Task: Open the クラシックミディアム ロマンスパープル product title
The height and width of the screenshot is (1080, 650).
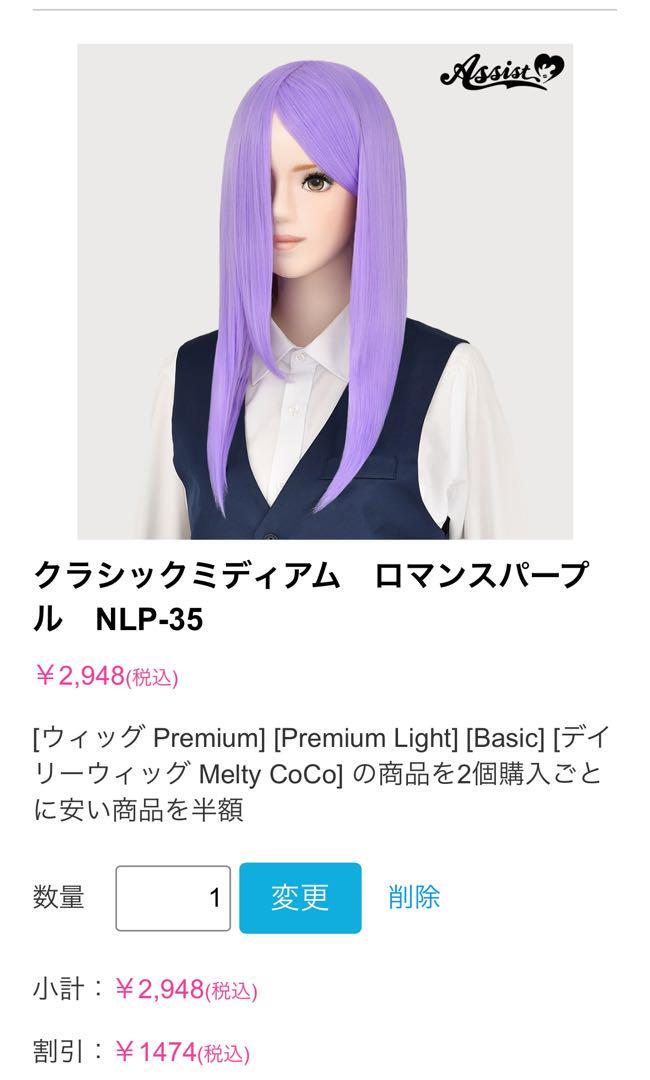Action: 311,596
